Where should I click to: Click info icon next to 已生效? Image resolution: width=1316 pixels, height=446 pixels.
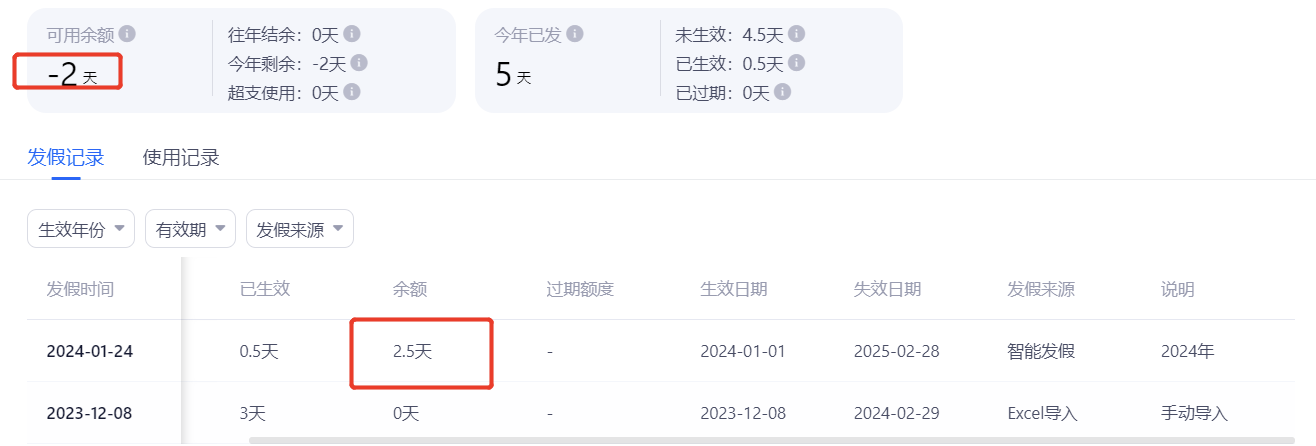coord(796,63)
